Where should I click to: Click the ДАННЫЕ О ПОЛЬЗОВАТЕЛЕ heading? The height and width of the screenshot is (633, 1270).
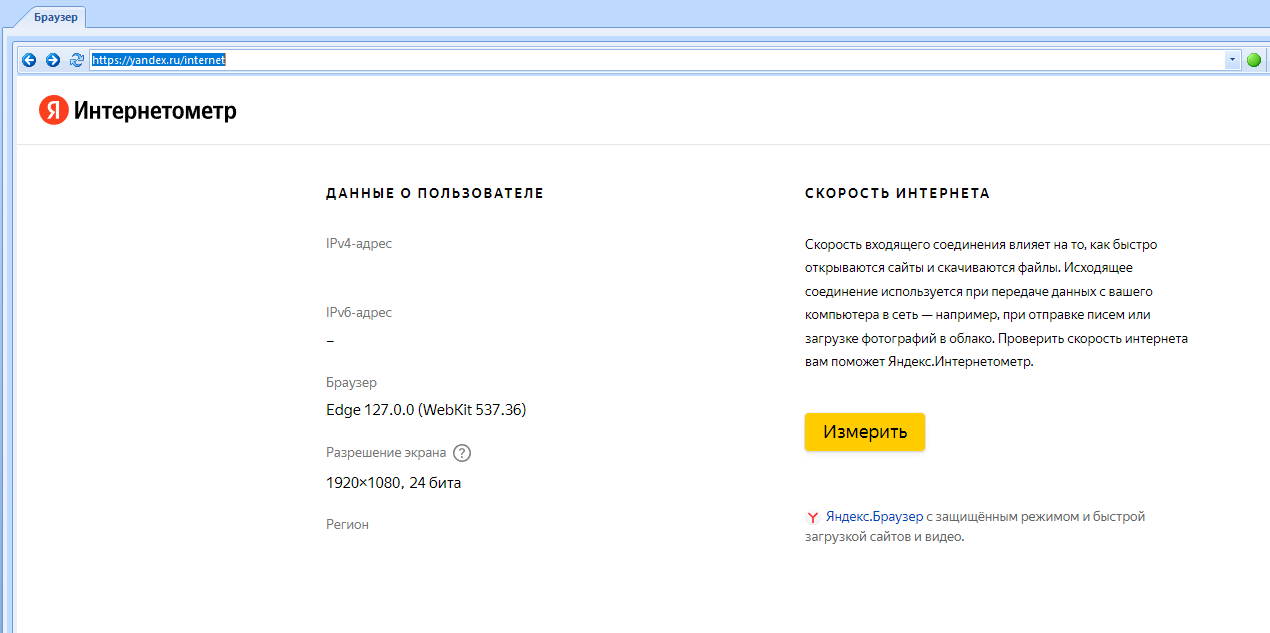coord(435,193)
